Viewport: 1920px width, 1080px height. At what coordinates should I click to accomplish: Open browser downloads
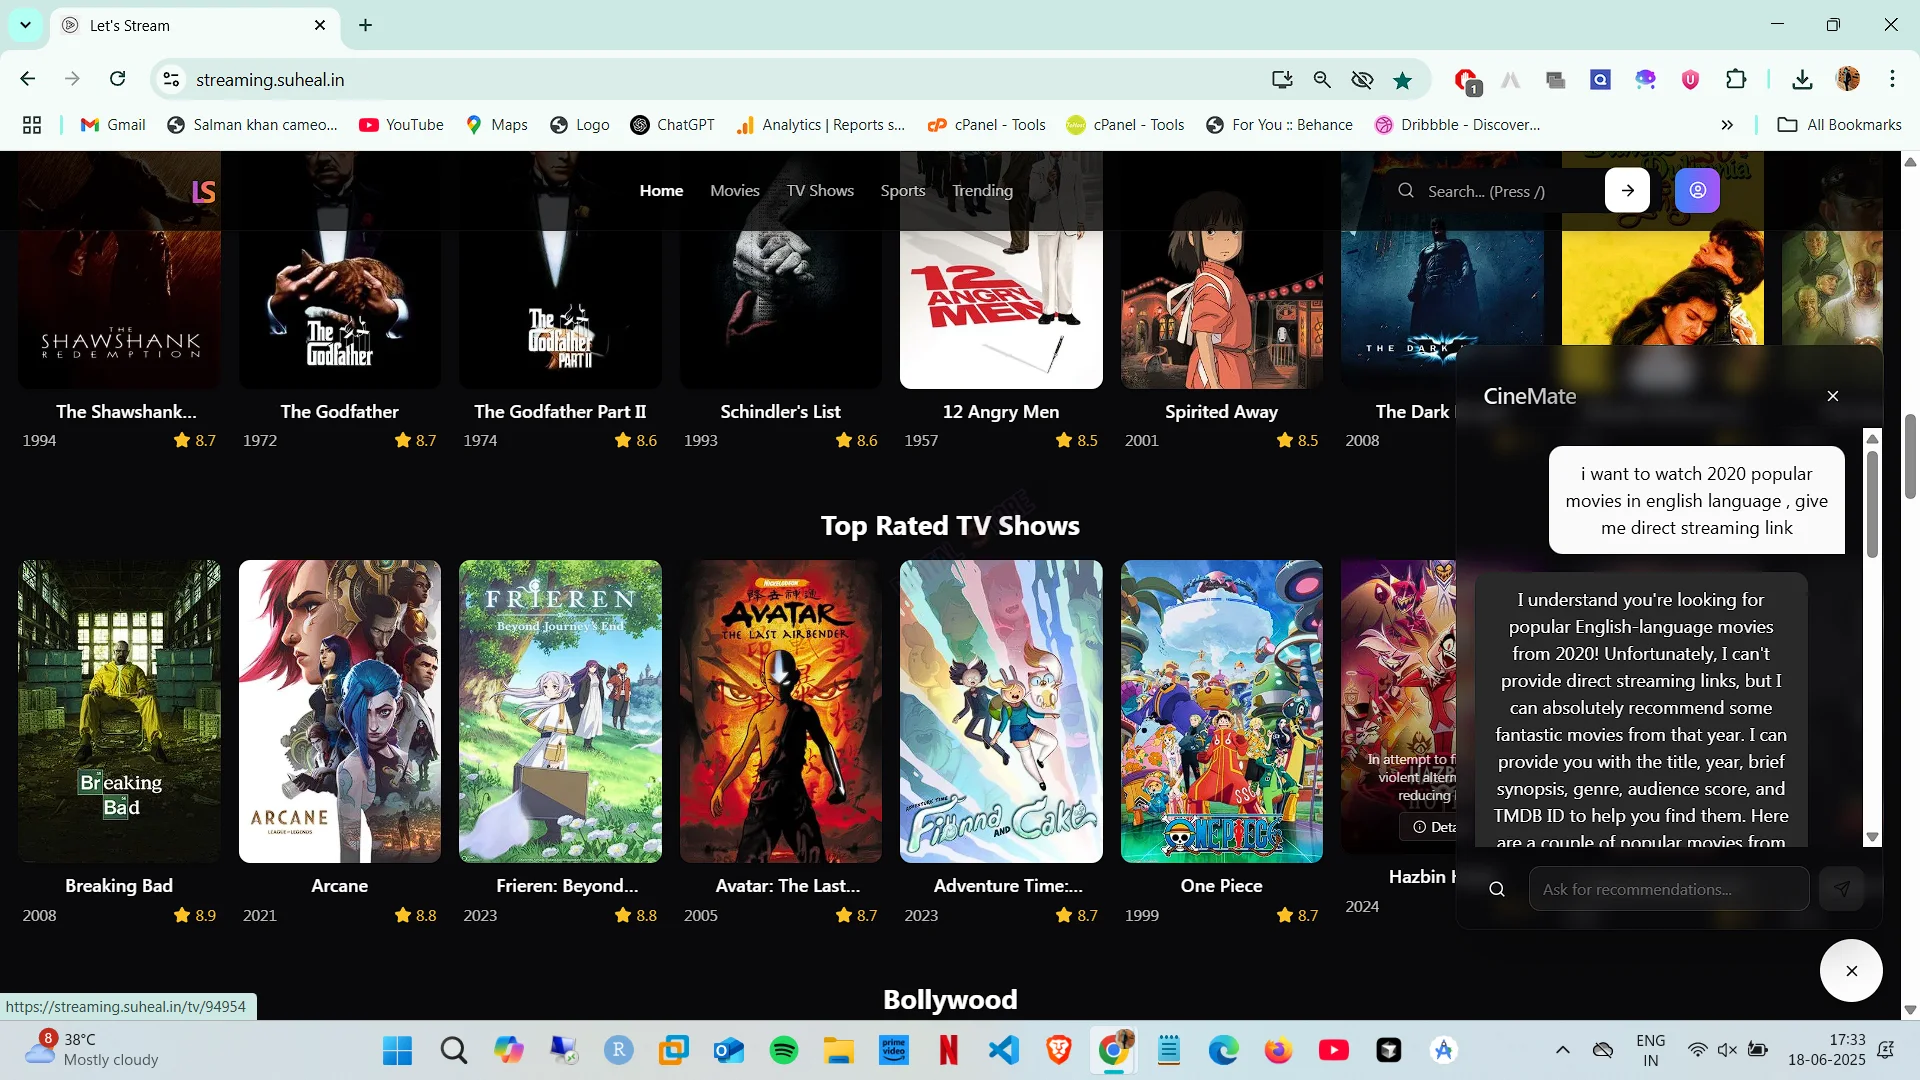[1802, 79]
